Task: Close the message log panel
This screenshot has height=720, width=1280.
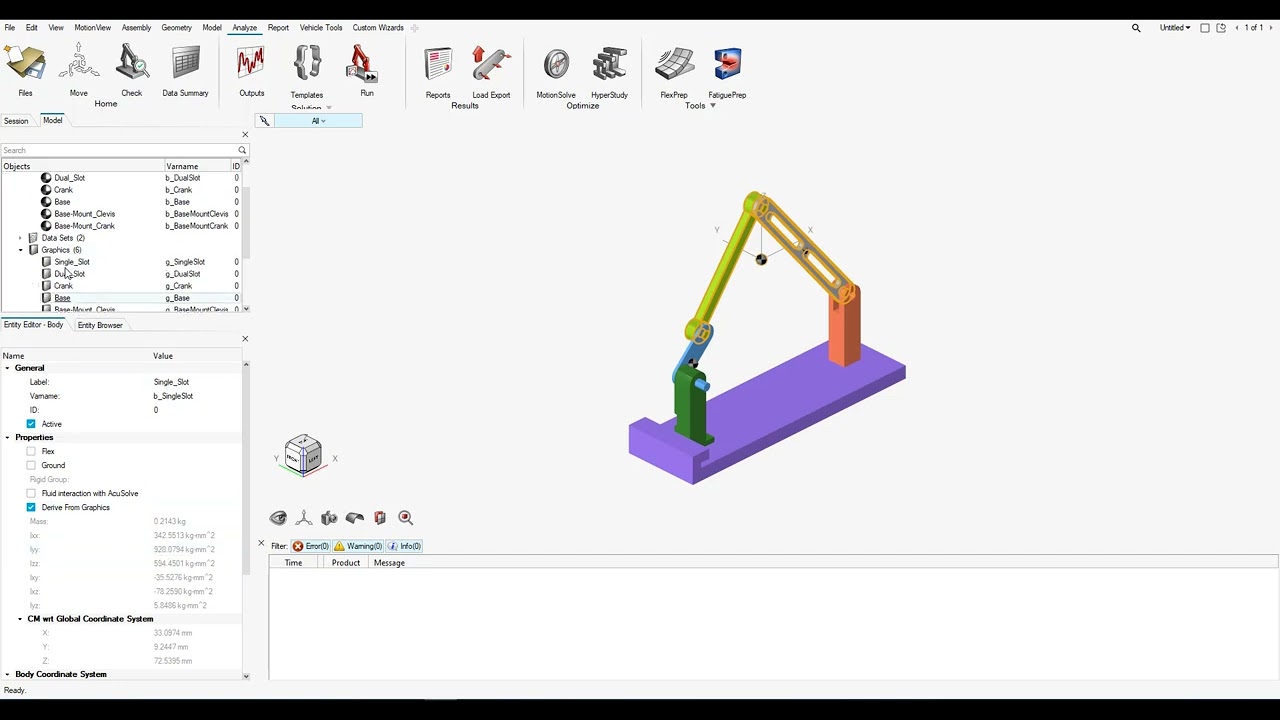Action: pyautogui.click(x=261, y=544)
